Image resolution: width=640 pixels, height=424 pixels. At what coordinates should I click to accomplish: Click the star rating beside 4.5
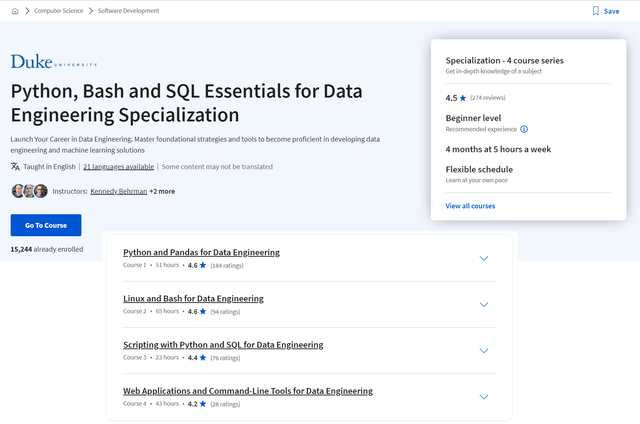[x=463, y=98]
